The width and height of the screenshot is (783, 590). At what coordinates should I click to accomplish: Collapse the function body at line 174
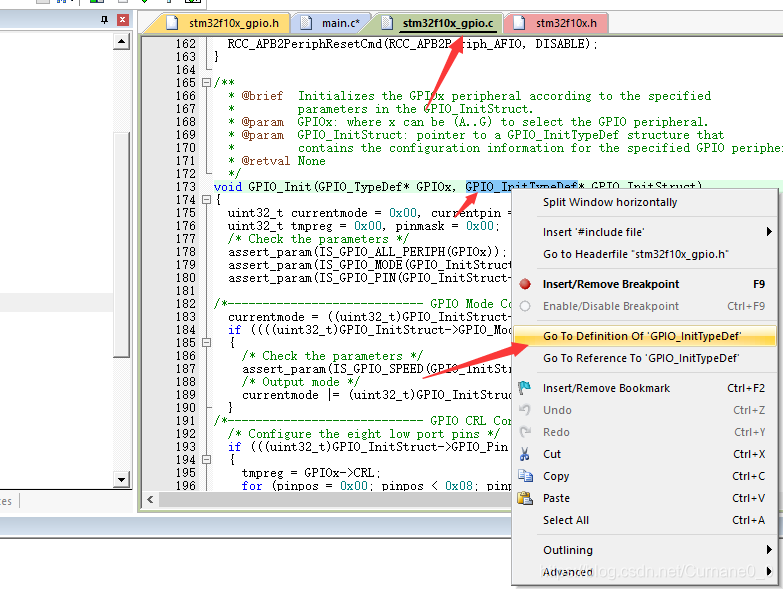(206, 200)
